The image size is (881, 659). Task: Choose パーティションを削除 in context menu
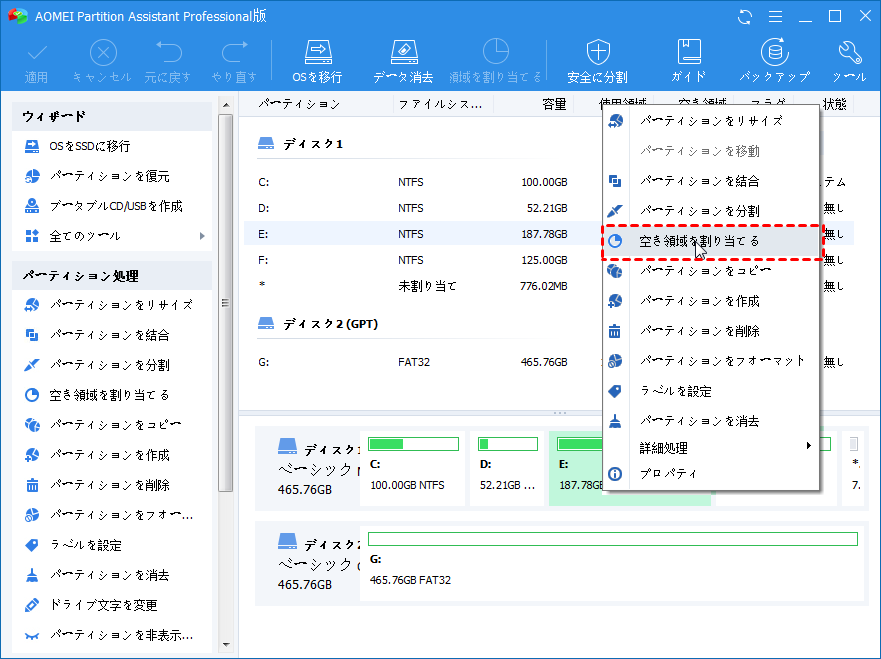click(x=711, y=331)
